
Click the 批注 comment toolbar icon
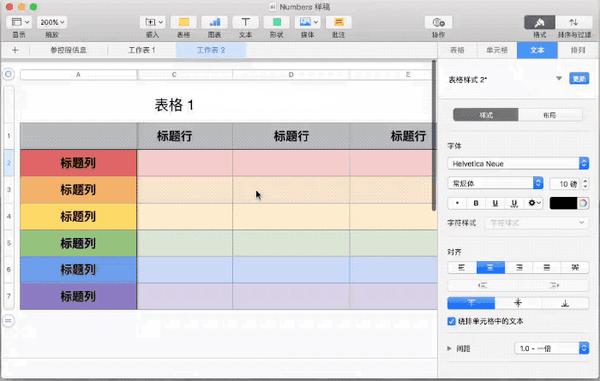[339, 22]
